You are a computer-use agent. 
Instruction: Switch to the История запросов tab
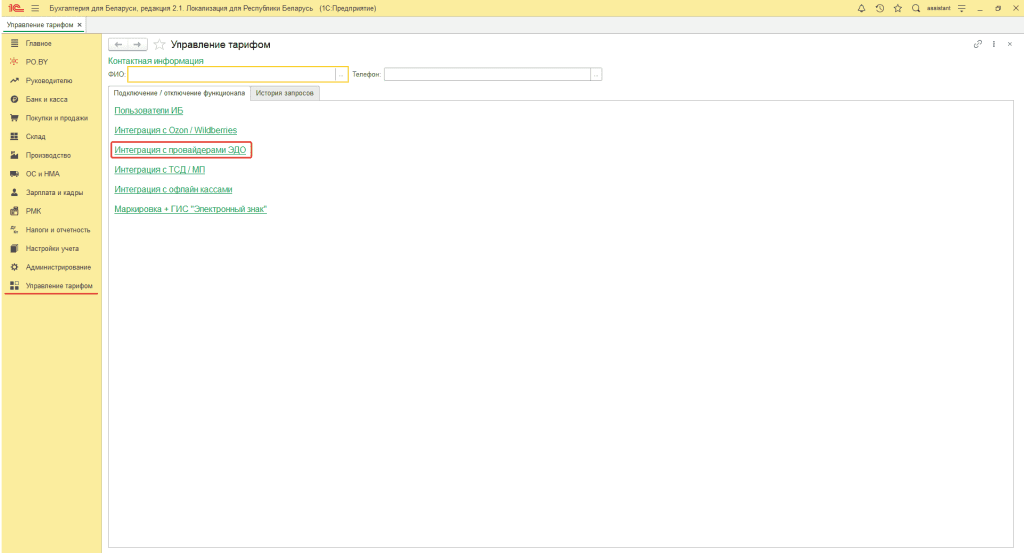click(x=285, y=93)
